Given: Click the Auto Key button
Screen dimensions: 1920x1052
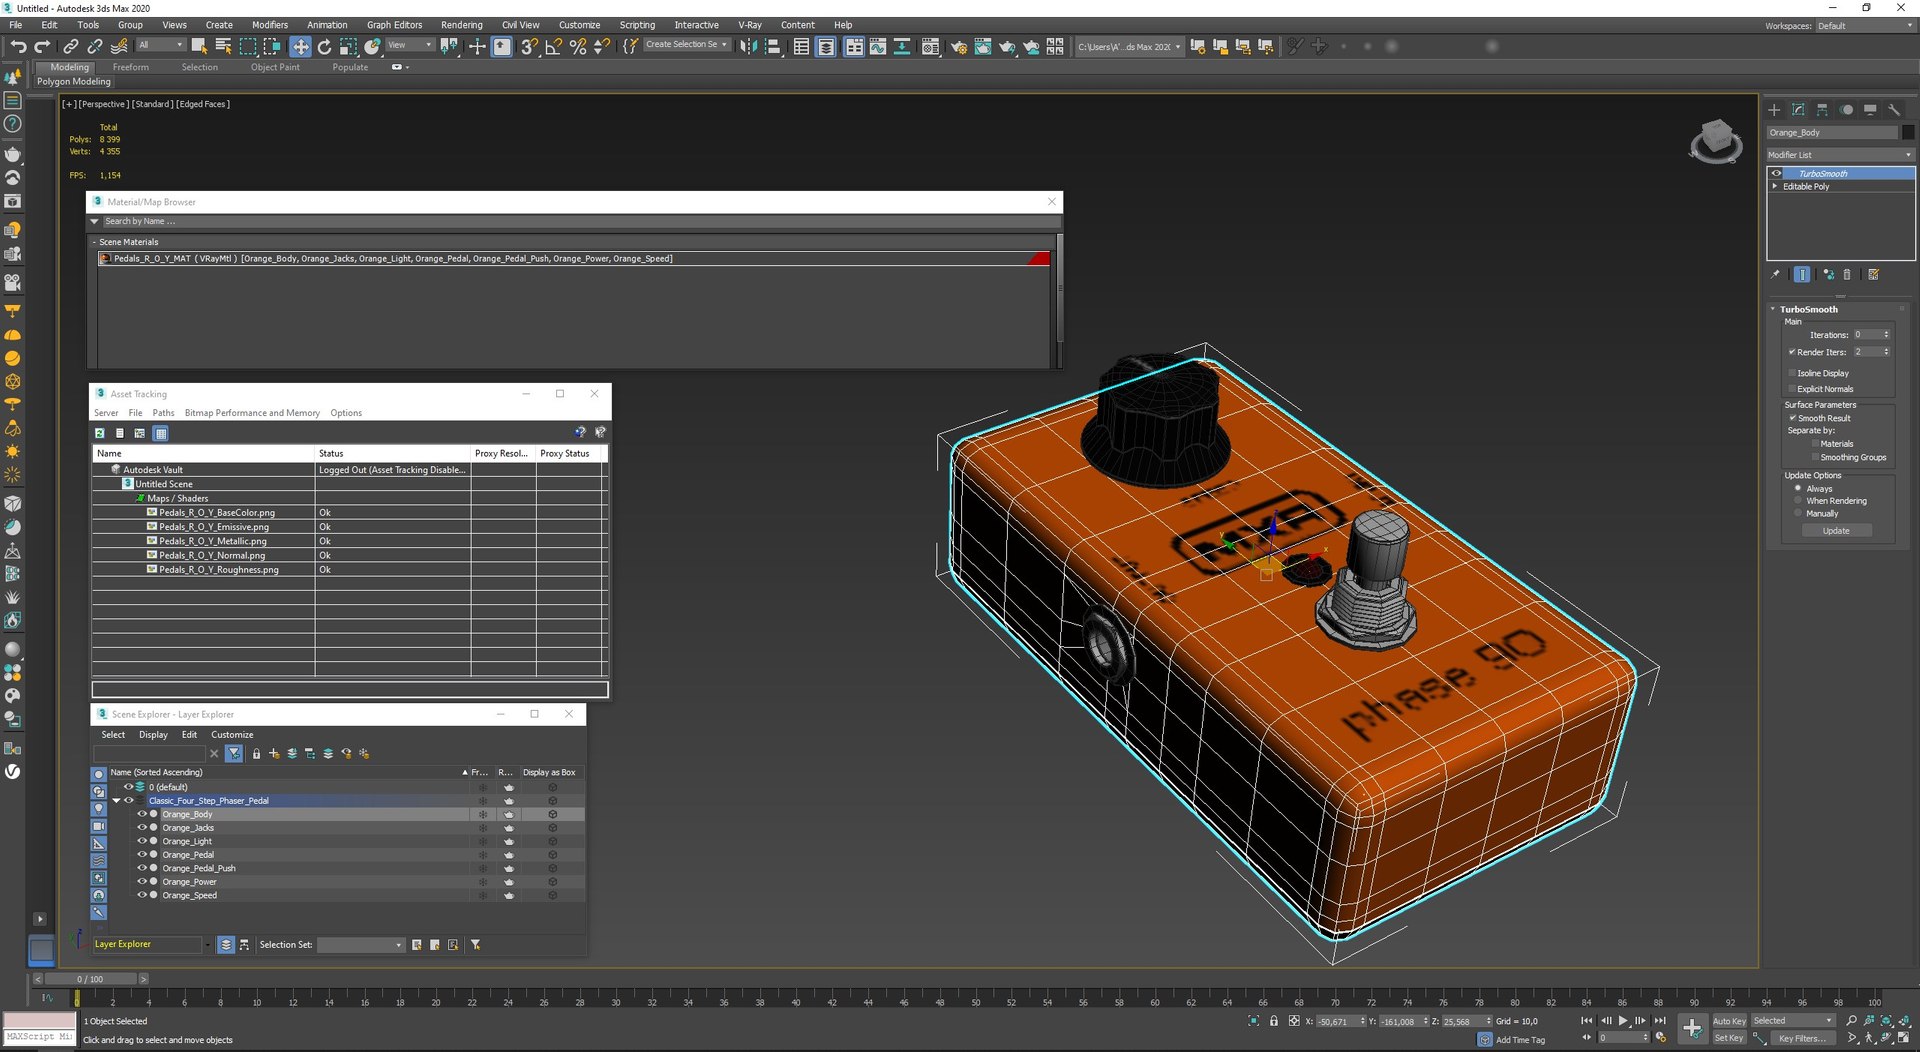Looking at the screenshot, I should tap(1729, 1021).
